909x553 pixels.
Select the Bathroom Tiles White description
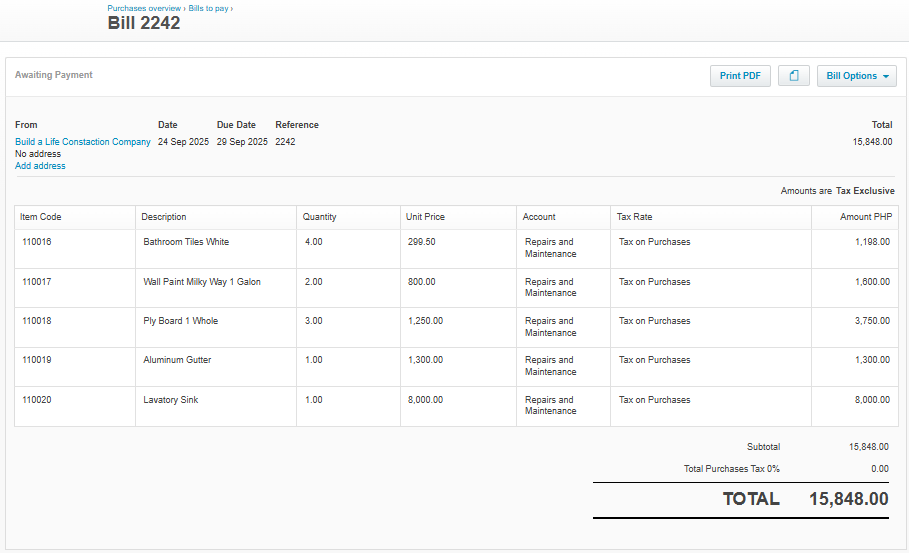[x=186, y=242]
